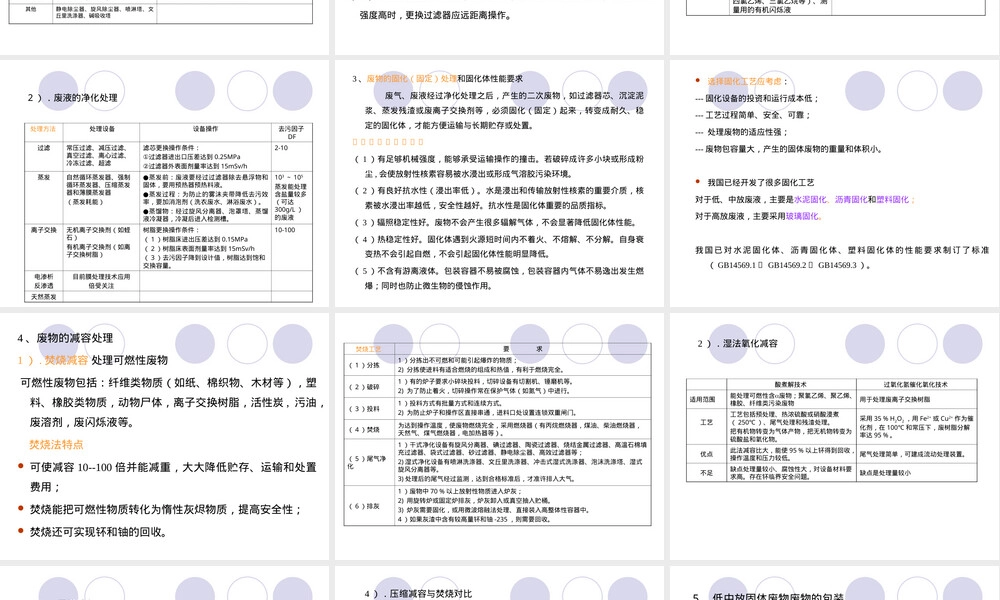1000x600 pixels.
Task: Select the 不足 row label
Action: click(x=706, y=472)
